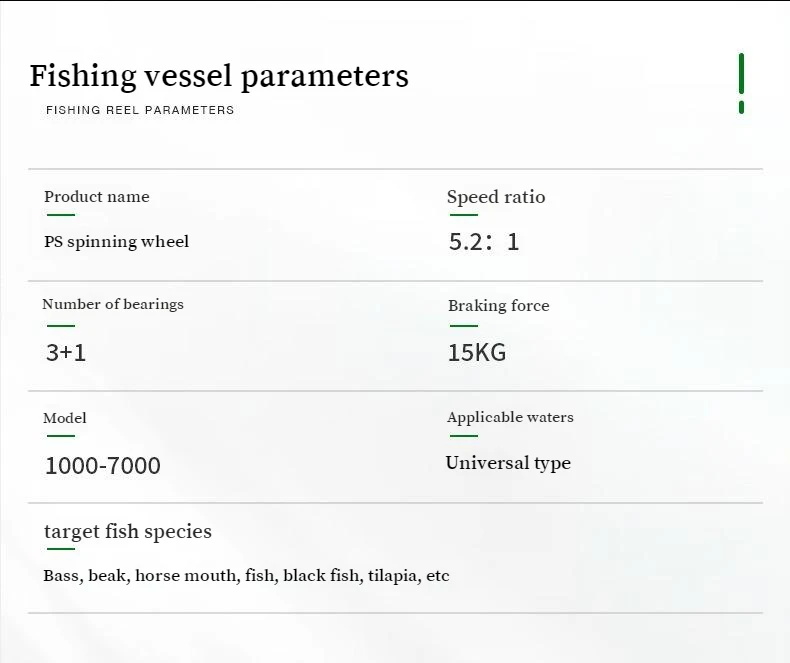Click the fish species list text
The width and height of the screenshot is (790, 663).
point(246,576)
